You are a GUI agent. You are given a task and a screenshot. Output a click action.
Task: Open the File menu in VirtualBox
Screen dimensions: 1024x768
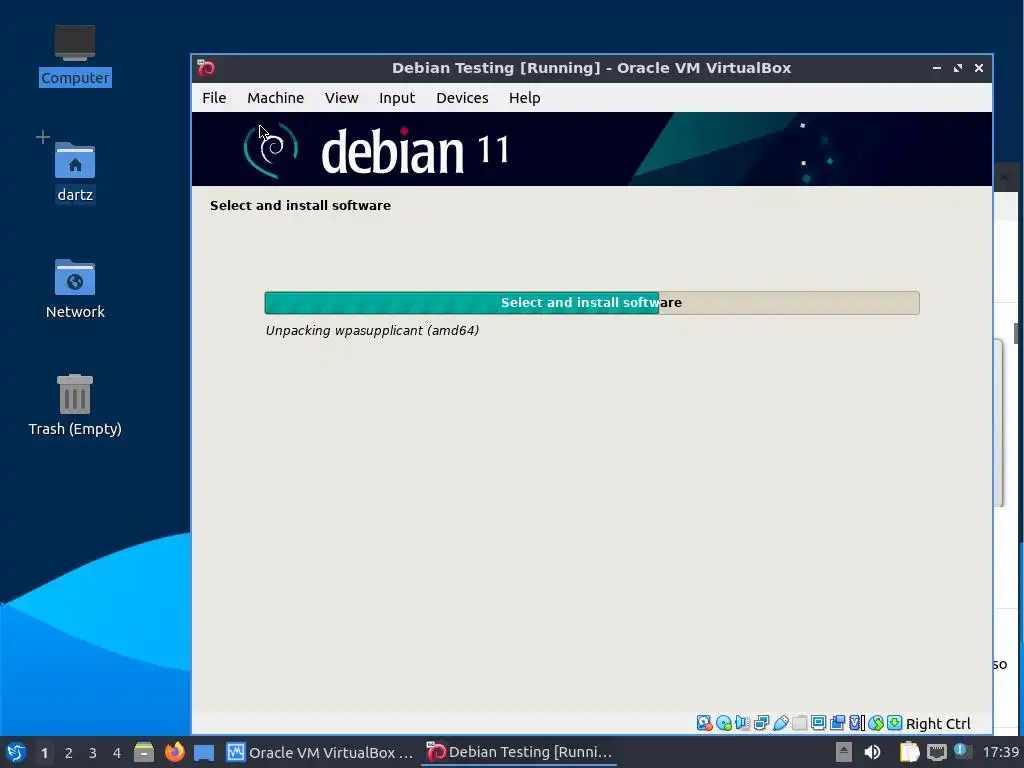coord(214,98)
